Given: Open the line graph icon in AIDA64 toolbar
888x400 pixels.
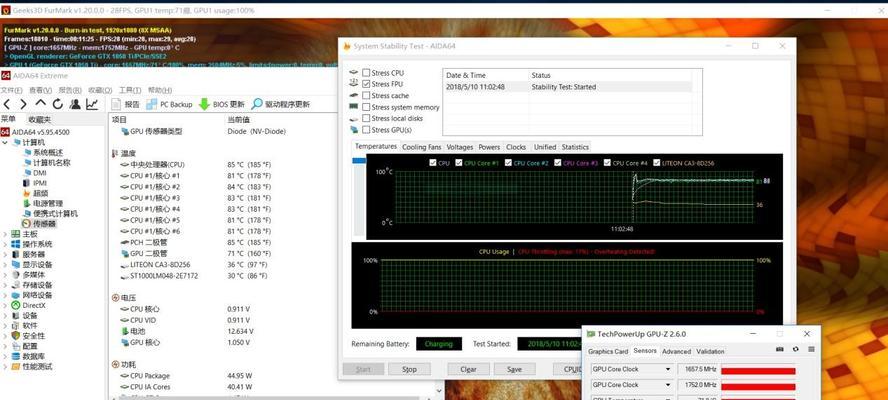Looking at the screenshot, I should [92, 104].
